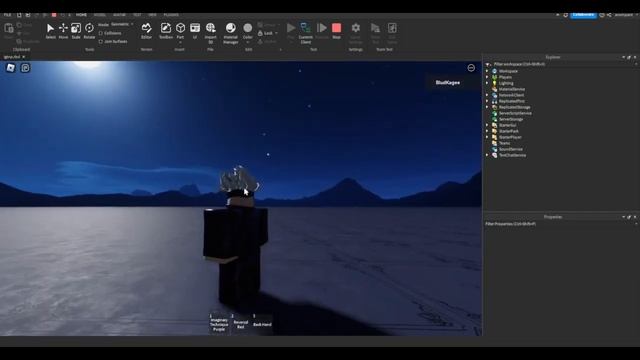Screen dimensions: 640x360
Task: Click the TextChatService icon
Action: (494, 155)
